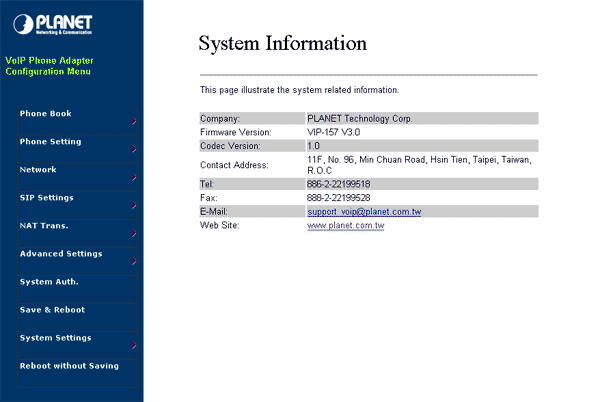The image size is (600, 402).
Task: Click the Web Site: label
Action: coord(220,225)
